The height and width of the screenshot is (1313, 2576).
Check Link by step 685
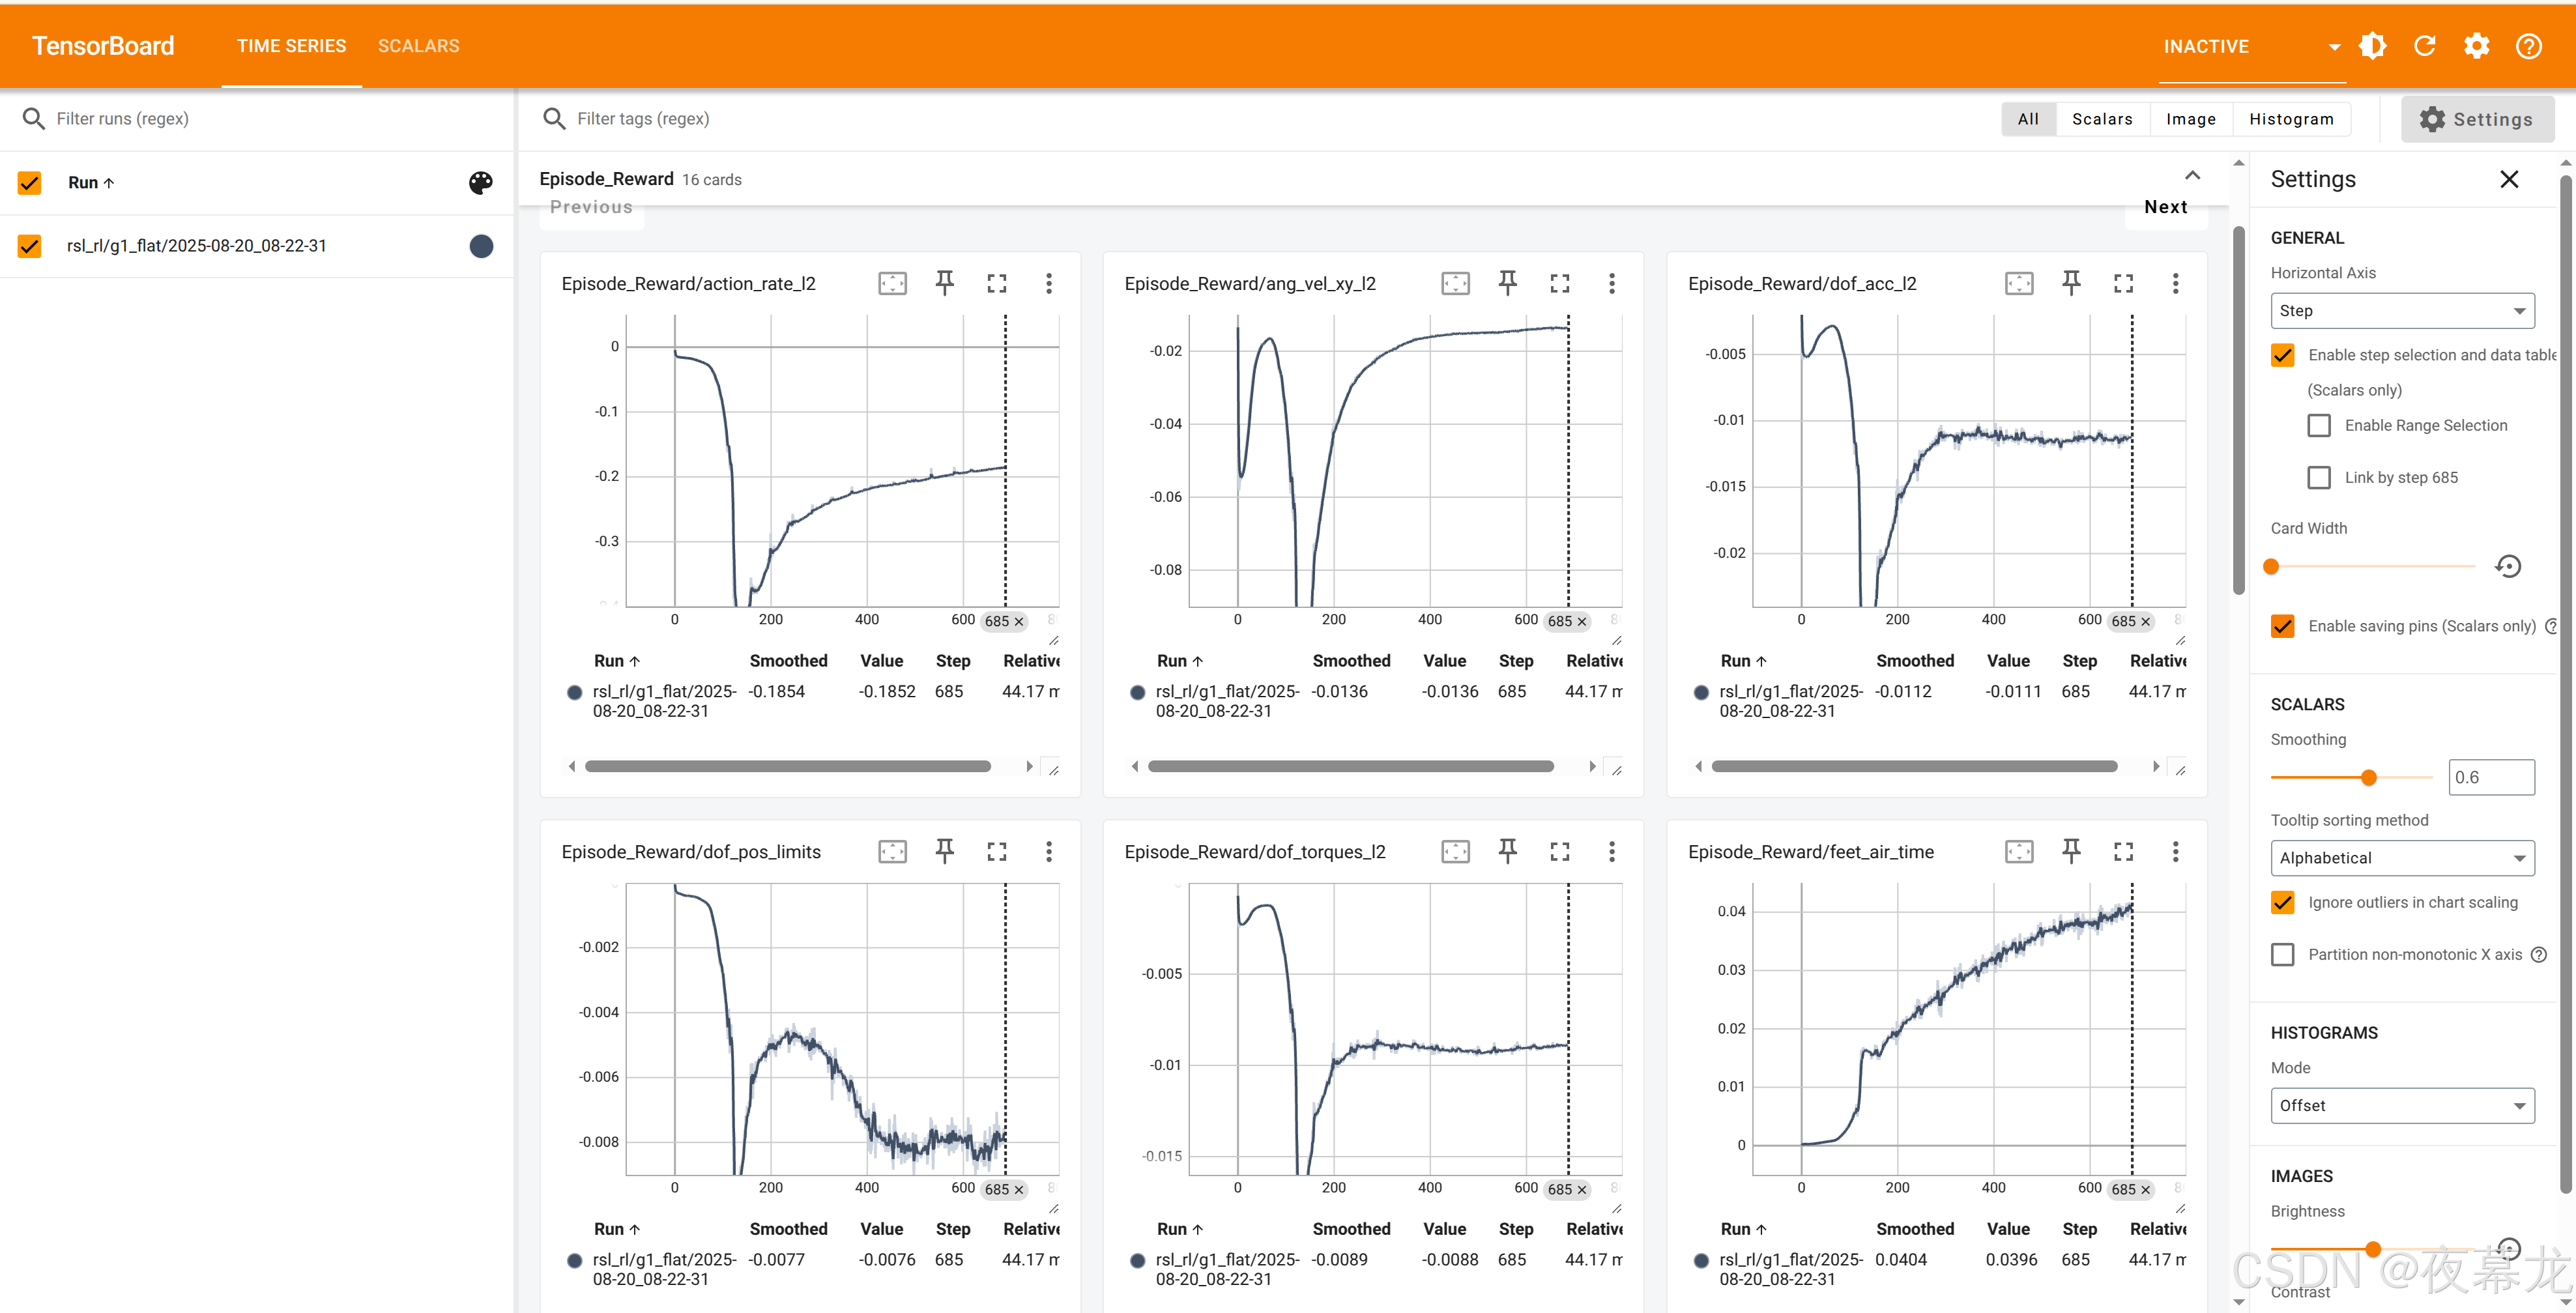coord(2318,477)
